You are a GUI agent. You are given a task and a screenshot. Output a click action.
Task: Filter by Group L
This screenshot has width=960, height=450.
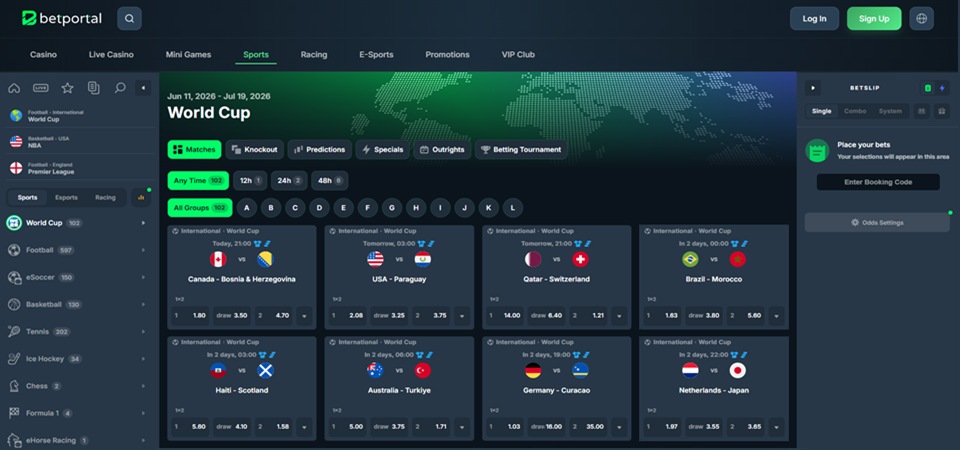(512, 208)
